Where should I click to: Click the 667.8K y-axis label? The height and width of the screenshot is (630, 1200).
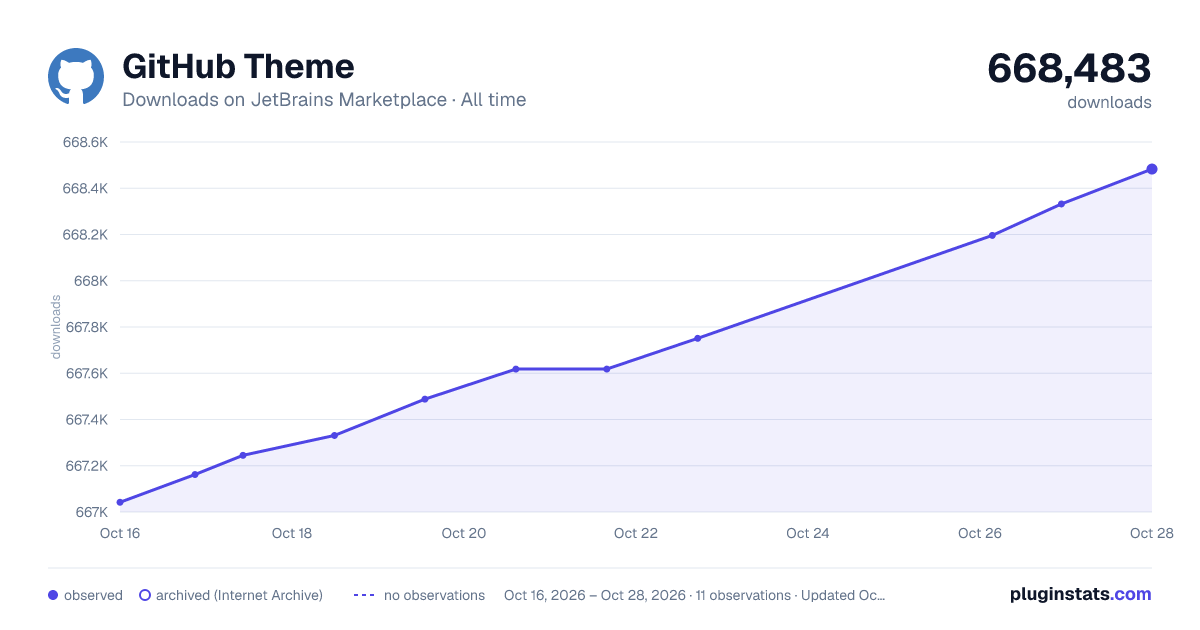[85, 327]
